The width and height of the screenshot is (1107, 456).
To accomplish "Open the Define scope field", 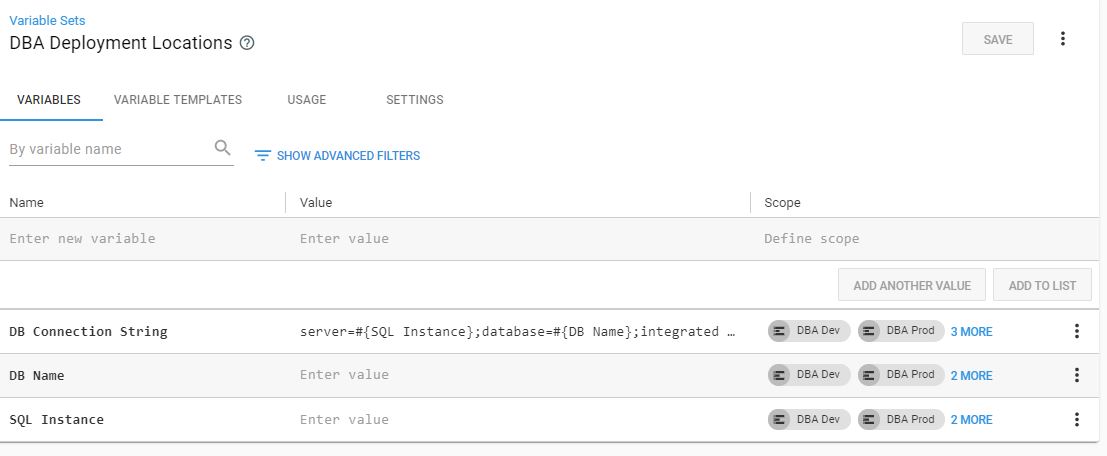I will [x=925, y=239].
